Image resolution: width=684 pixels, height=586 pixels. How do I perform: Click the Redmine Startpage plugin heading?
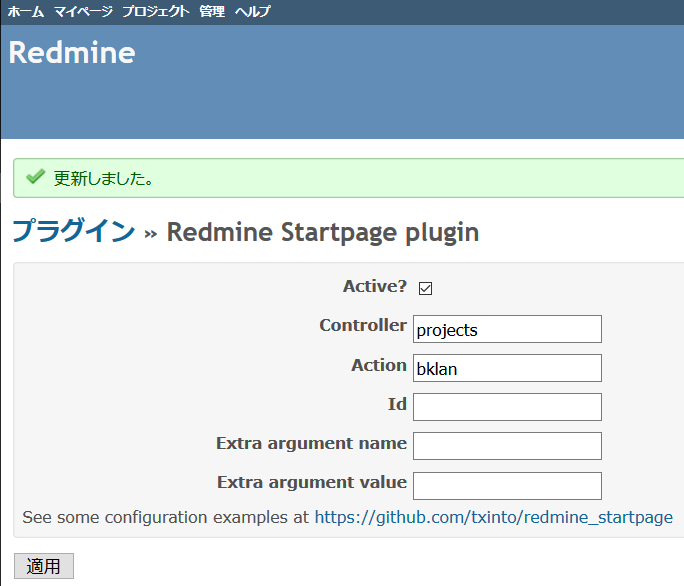point(322,232)
